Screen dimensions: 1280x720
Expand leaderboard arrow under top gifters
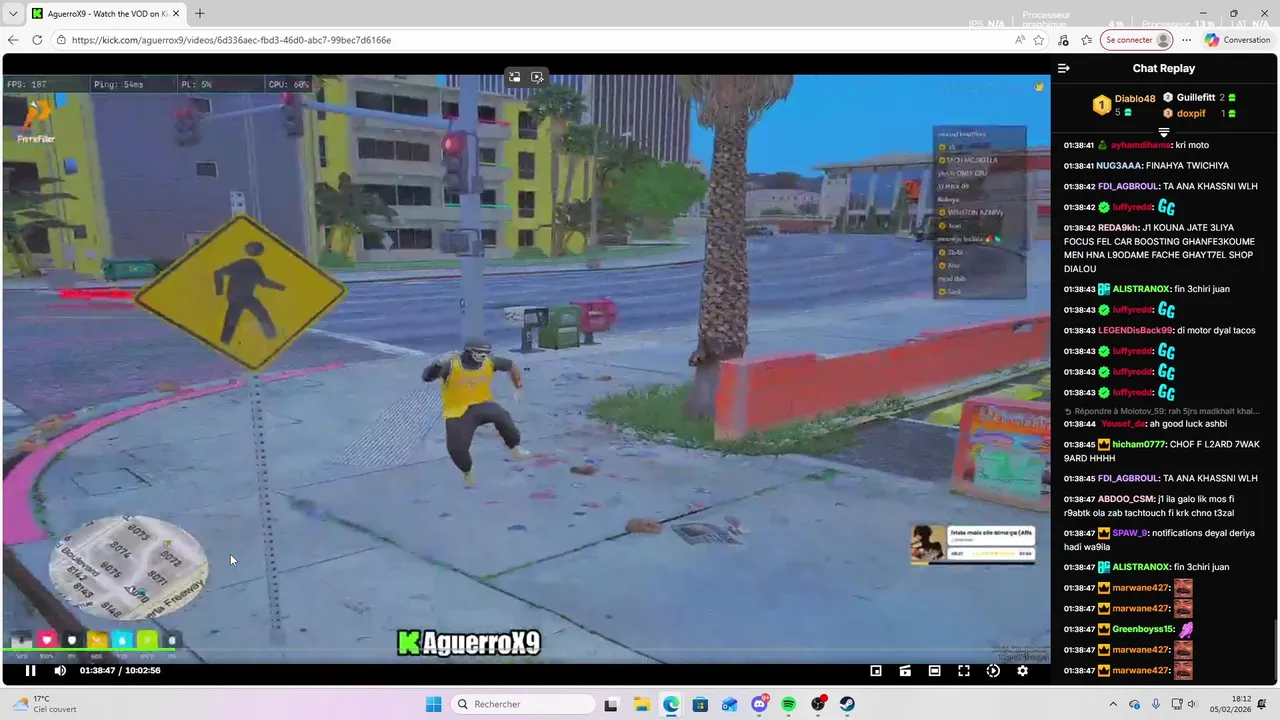tap(1164, 132)
